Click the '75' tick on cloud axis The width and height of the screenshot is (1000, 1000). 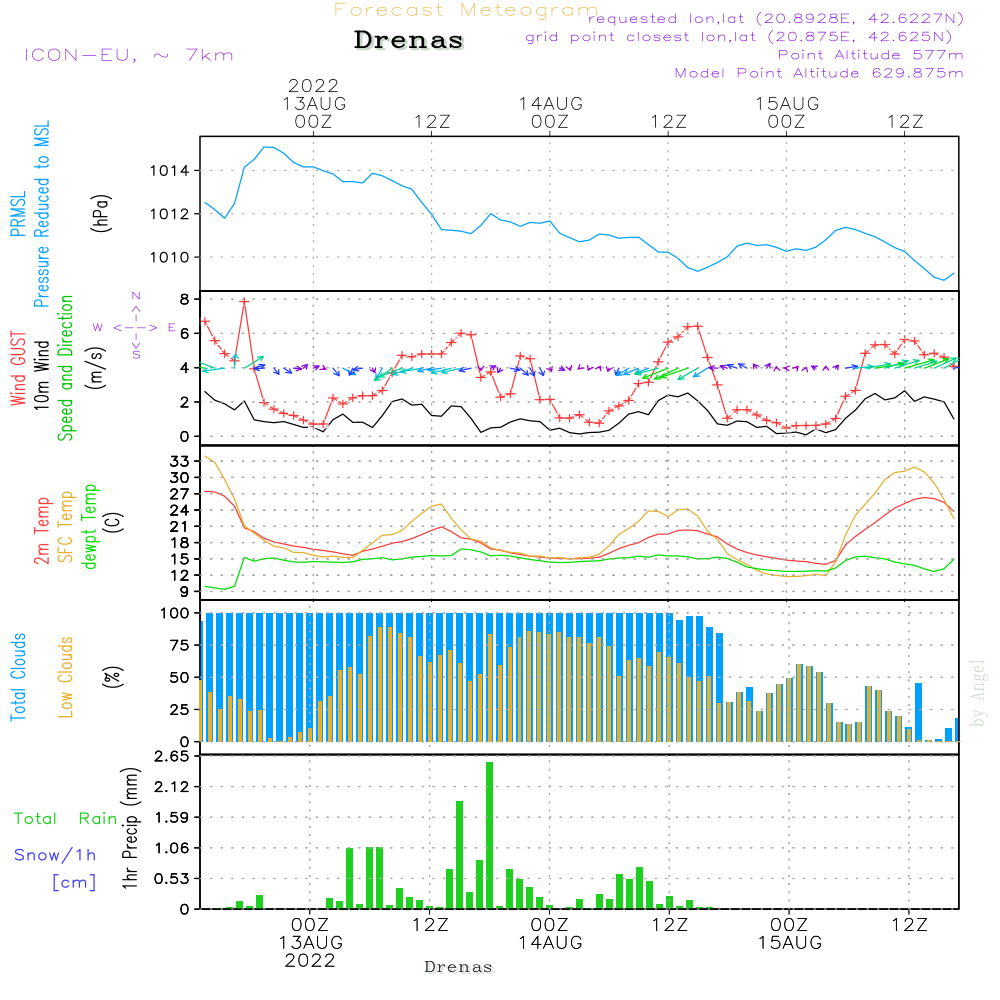[179, 645]
